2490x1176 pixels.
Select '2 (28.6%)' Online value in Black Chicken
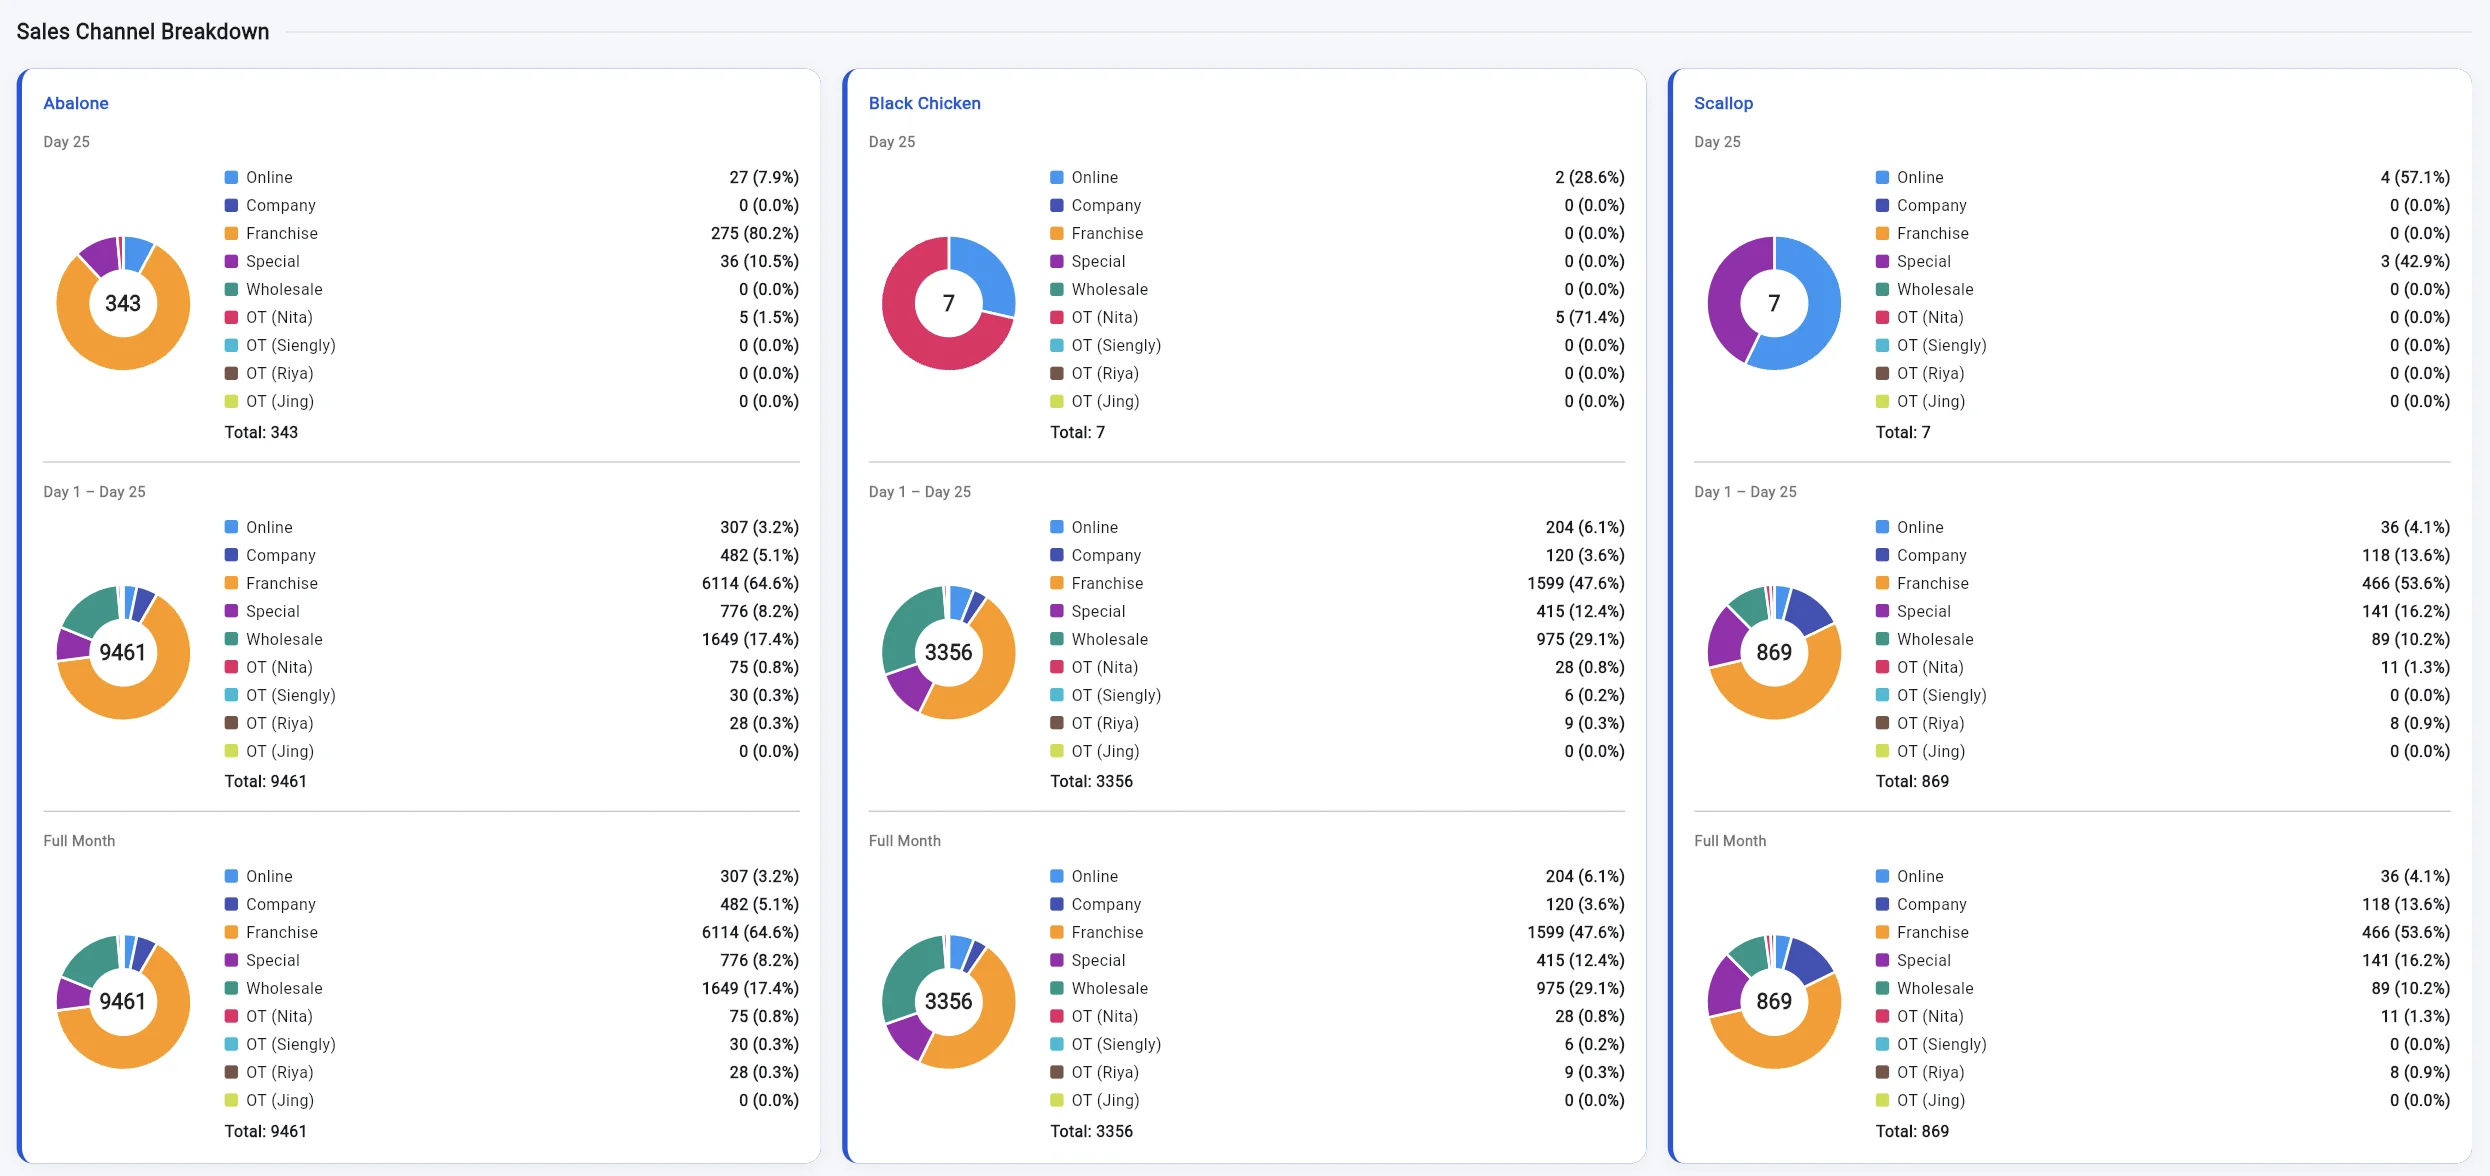pos(1589,177)
